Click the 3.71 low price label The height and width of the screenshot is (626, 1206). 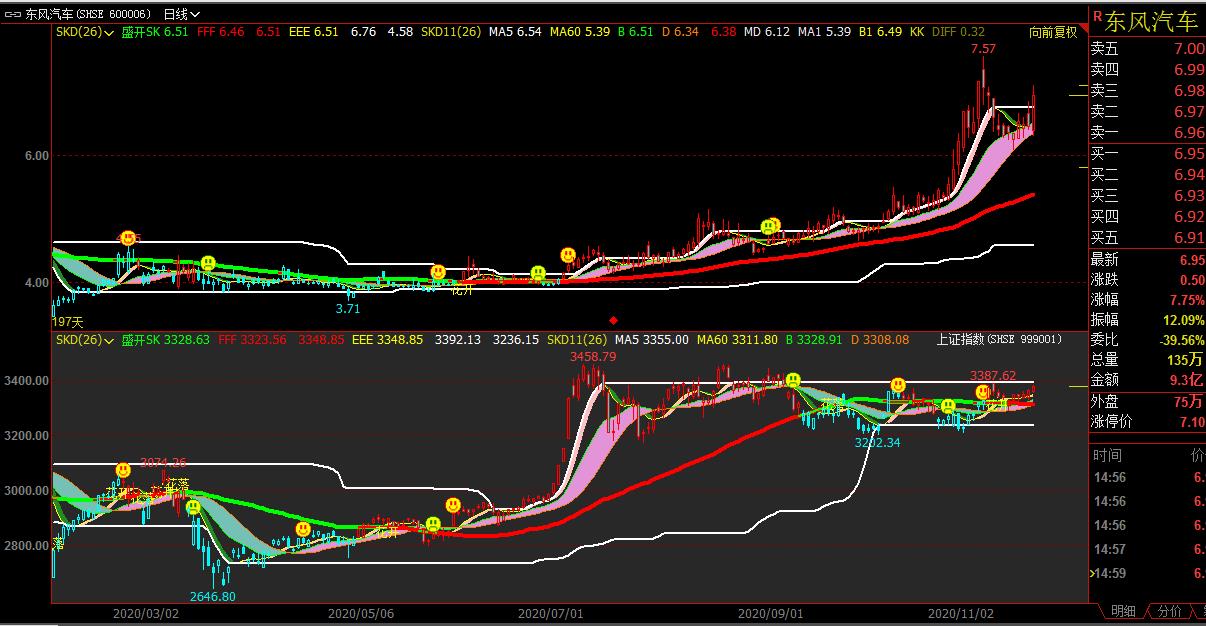click(x=348, y=309)
